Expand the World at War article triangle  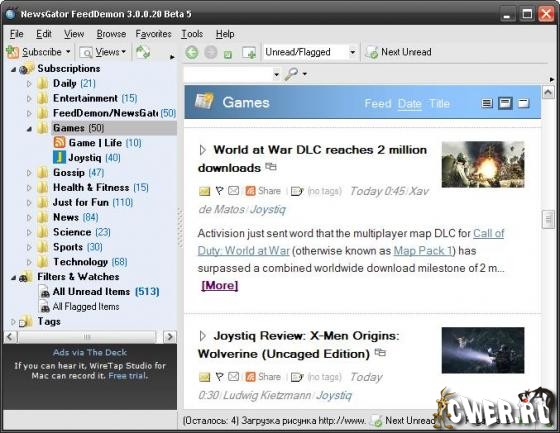[203, 150]
